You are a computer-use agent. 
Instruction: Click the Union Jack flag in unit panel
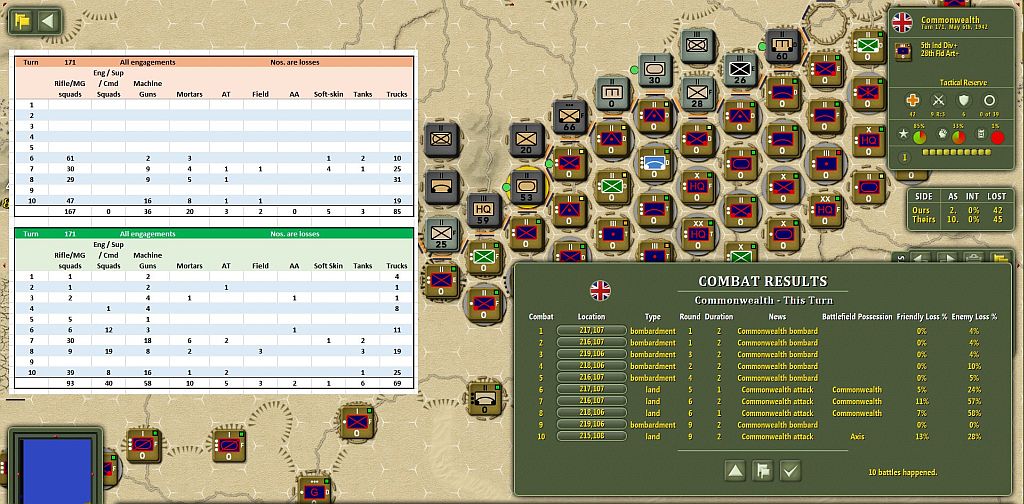[x=902, y=23]
